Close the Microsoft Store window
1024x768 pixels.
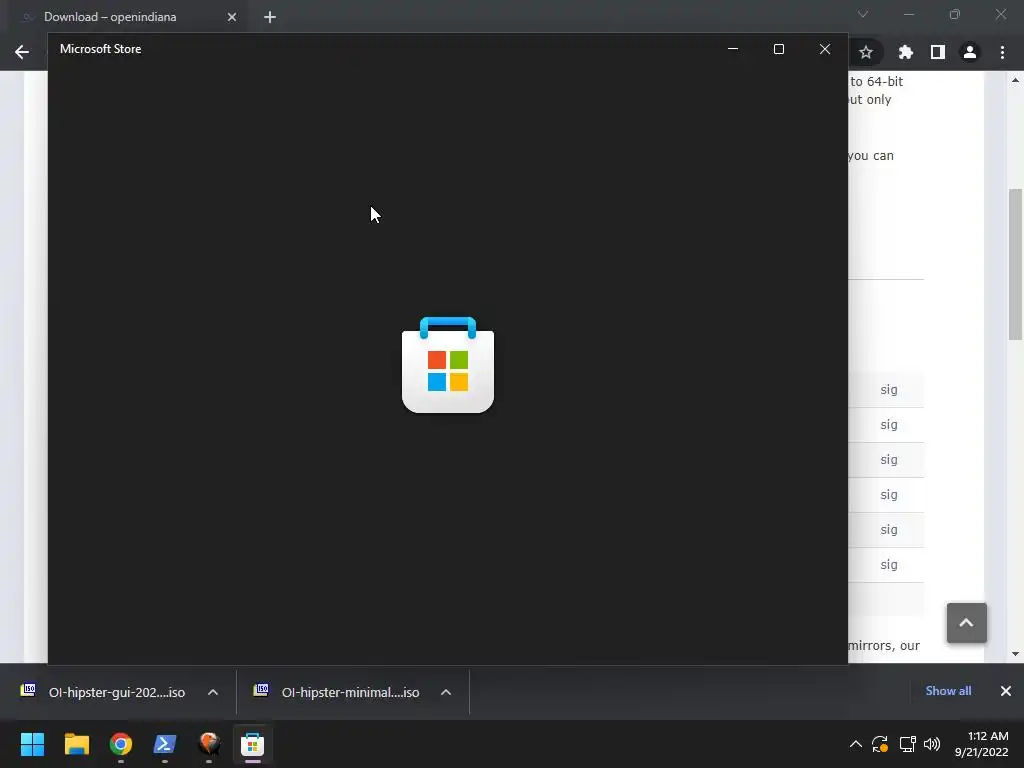825,49
